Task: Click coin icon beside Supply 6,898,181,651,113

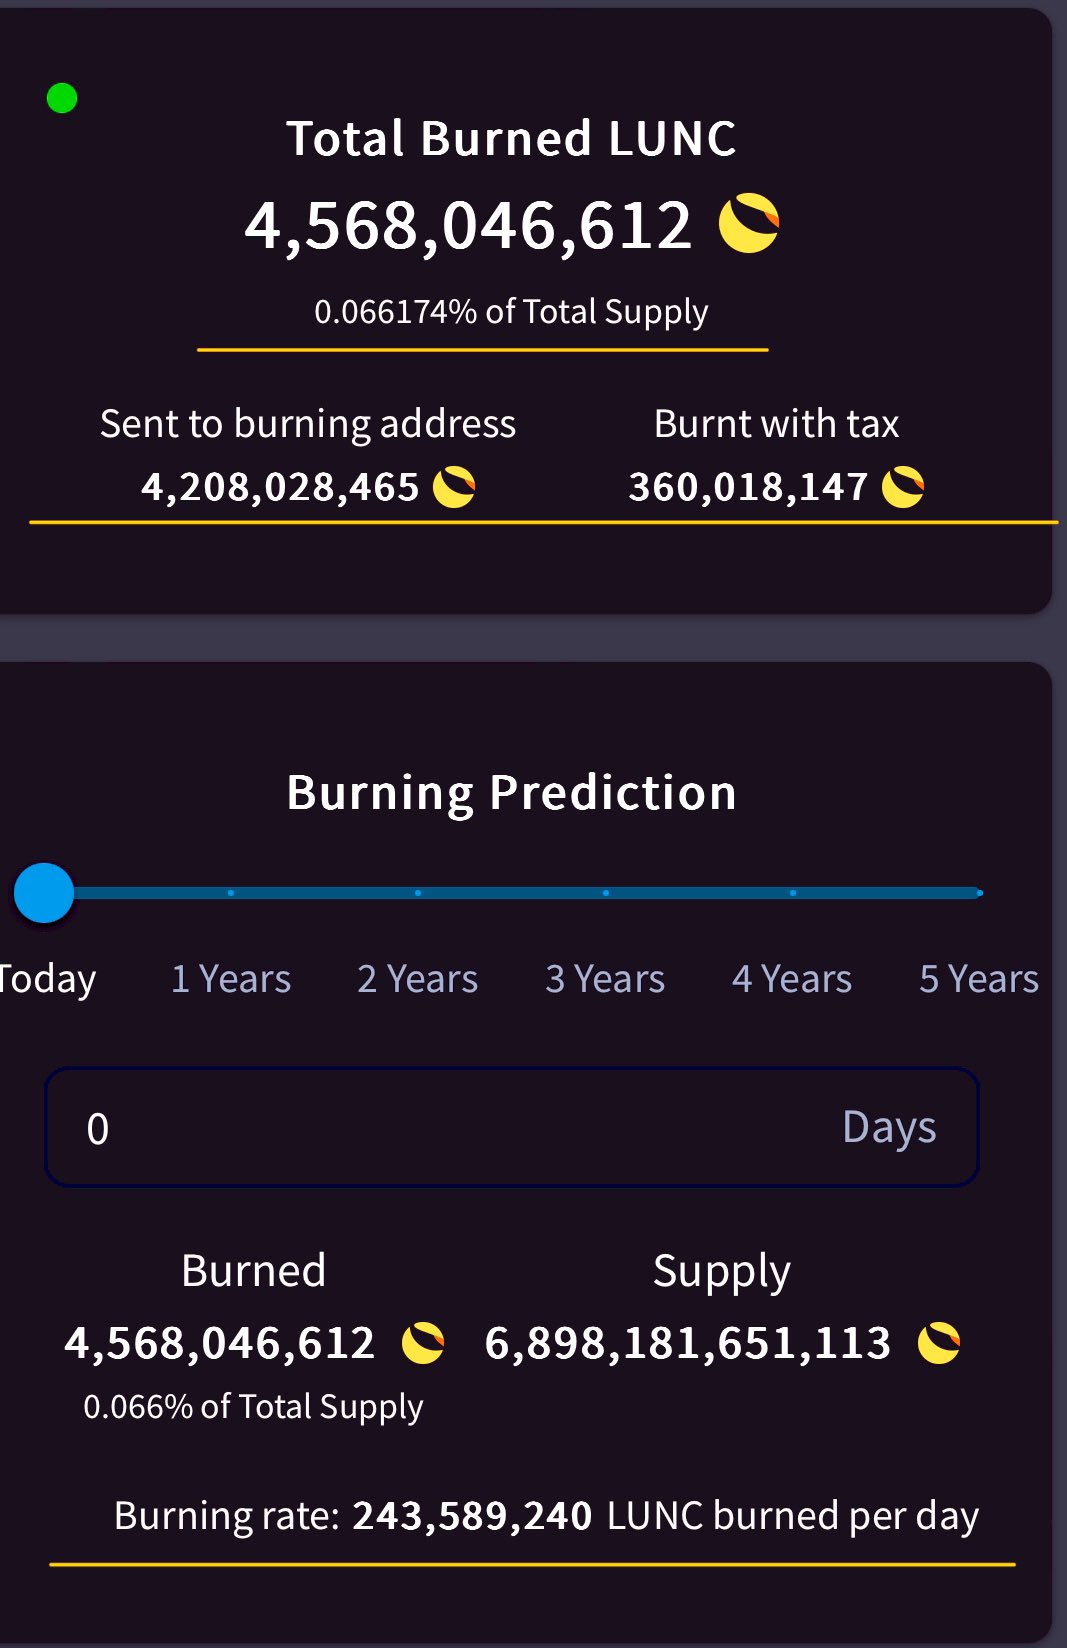Action: [x=939, y=1342]
